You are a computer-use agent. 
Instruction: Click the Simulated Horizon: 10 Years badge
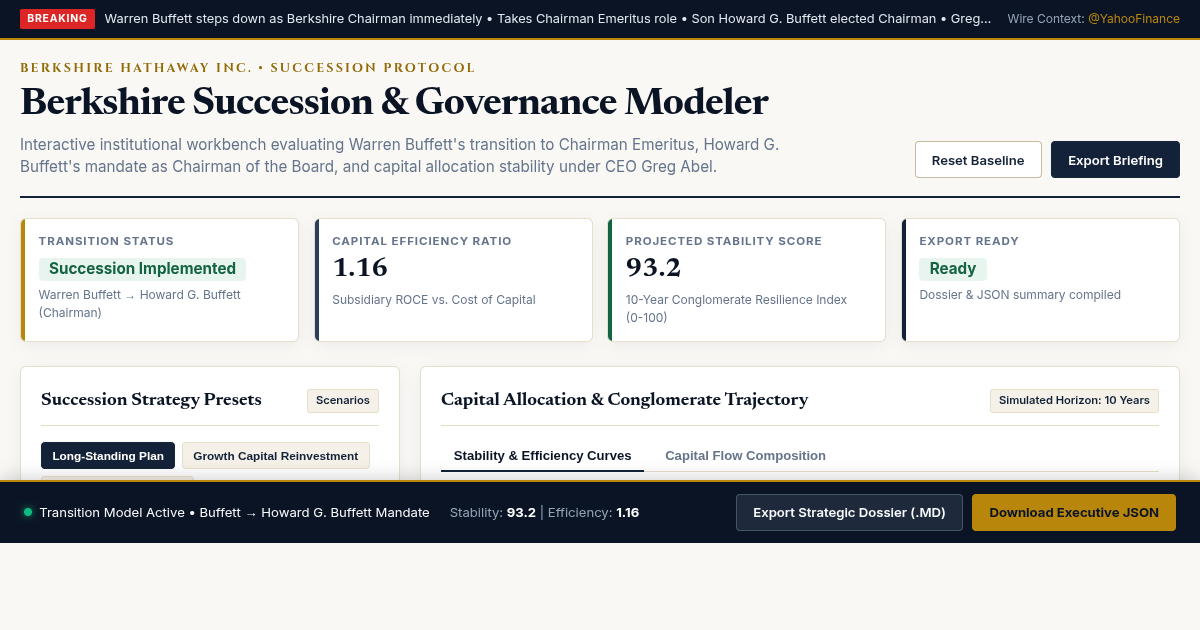point(1074,400)
